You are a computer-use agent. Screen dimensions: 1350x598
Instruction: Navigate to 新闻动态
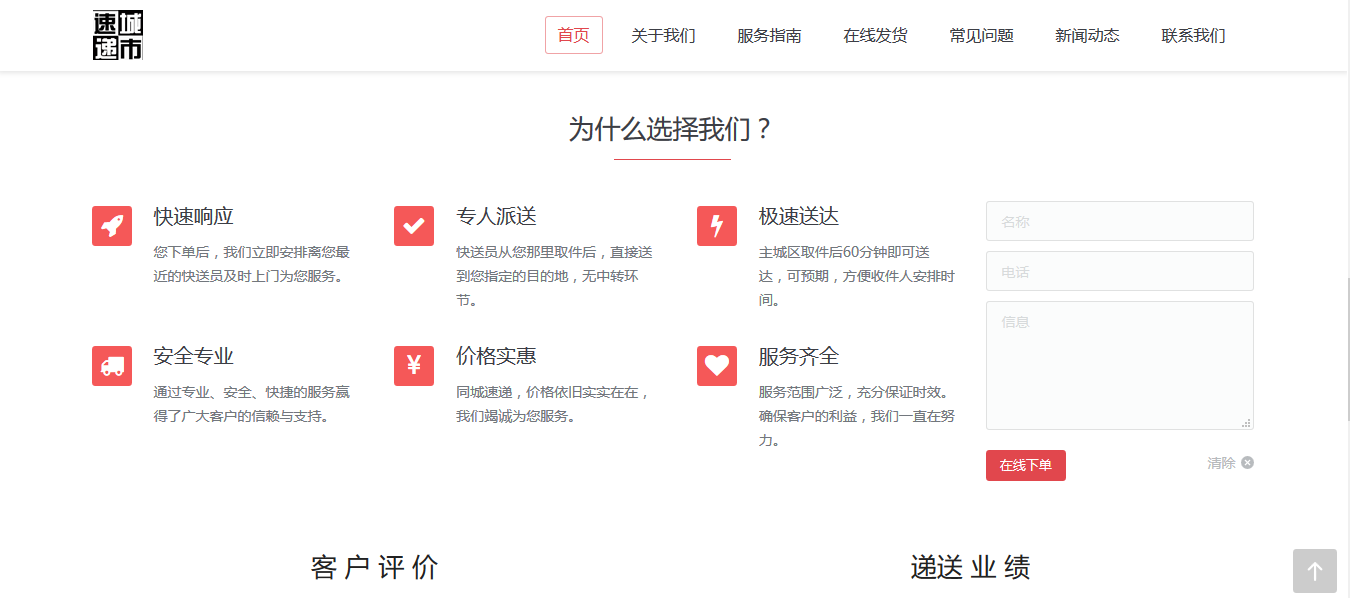tap(1087, 35)
